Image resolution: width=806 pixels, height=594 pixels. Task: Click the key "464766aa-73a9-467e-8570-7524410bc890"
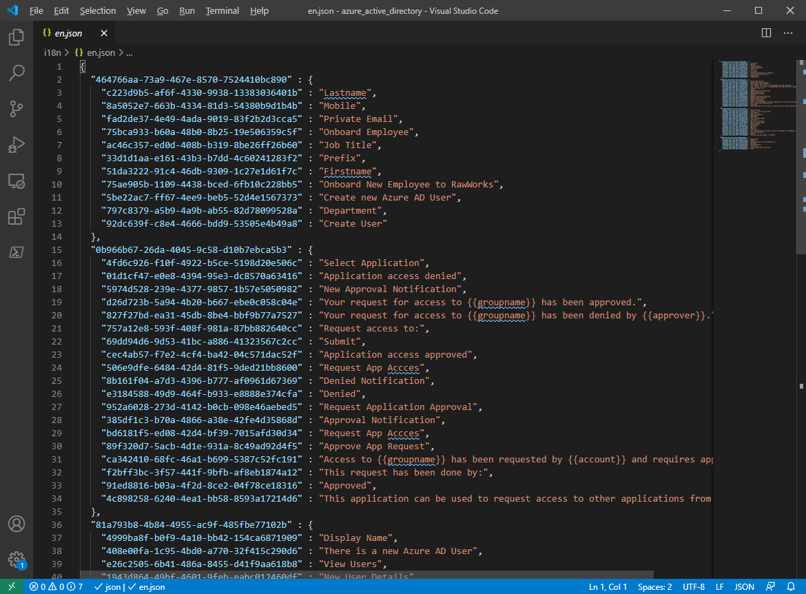(191, 80)
